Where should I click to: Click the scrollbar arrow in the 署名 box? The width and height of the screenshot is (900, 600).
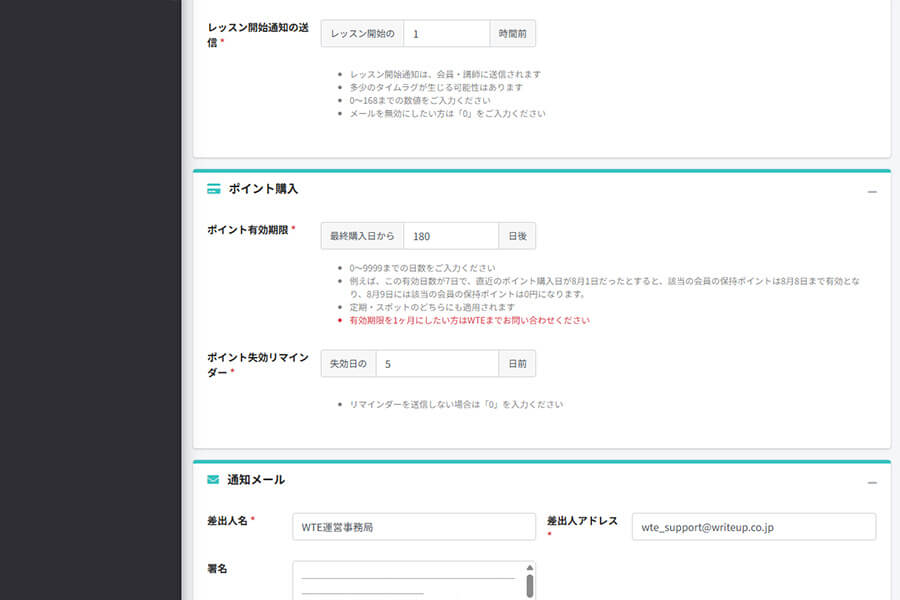(527, 570)
